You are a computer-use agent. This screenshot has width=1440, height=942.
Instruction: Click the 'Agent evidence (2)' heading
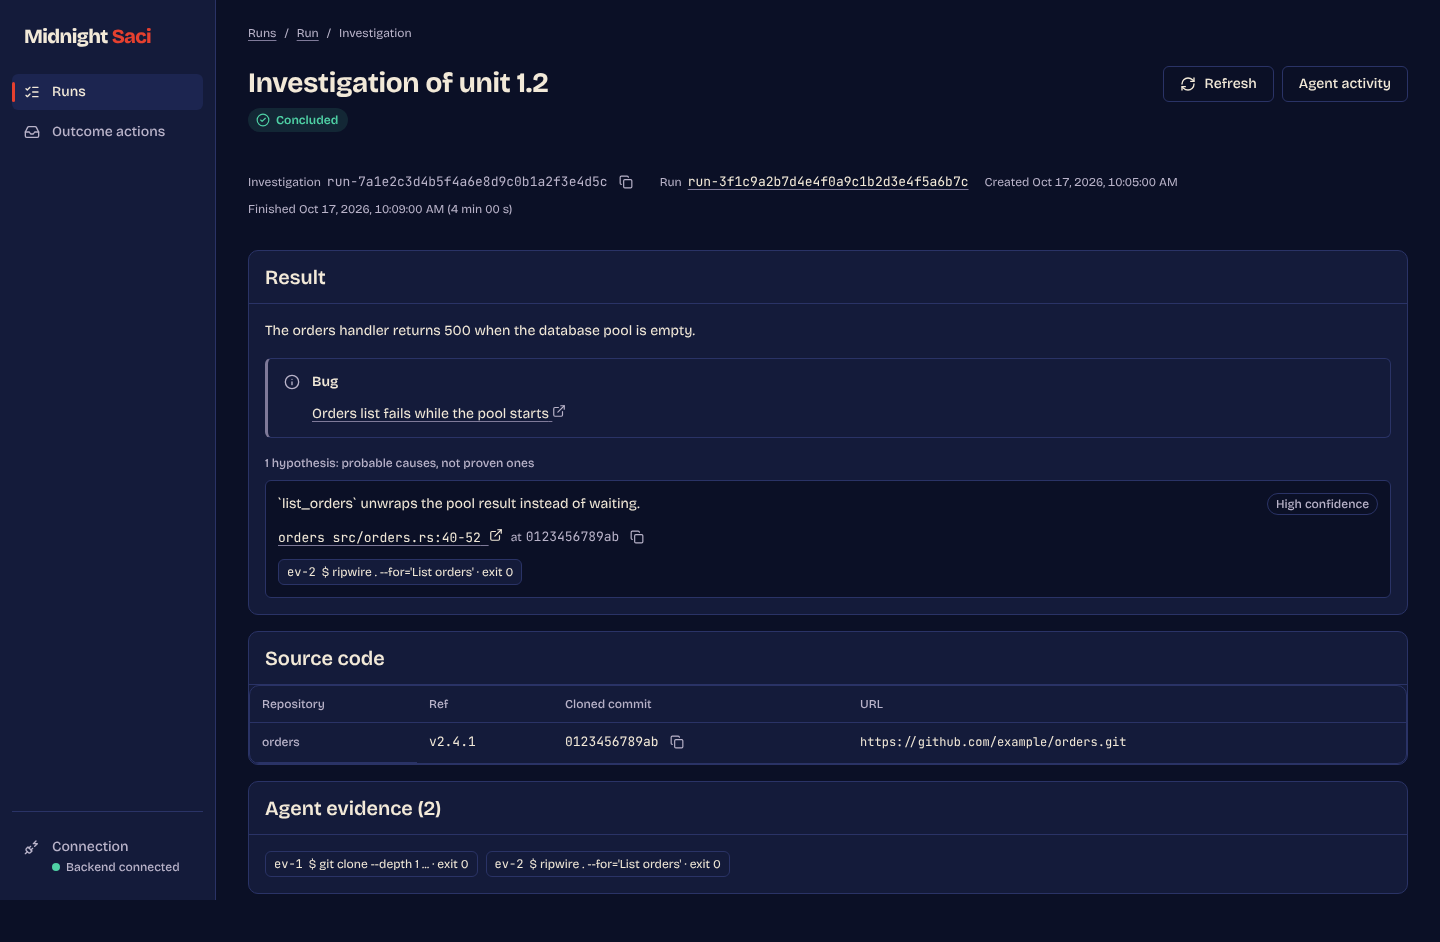pos(353,808)
